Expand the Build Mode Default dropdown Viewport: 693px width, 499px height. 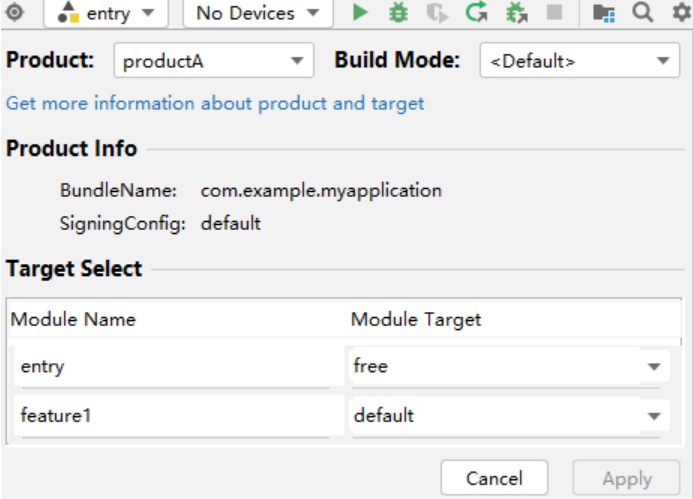click(580, 61)
